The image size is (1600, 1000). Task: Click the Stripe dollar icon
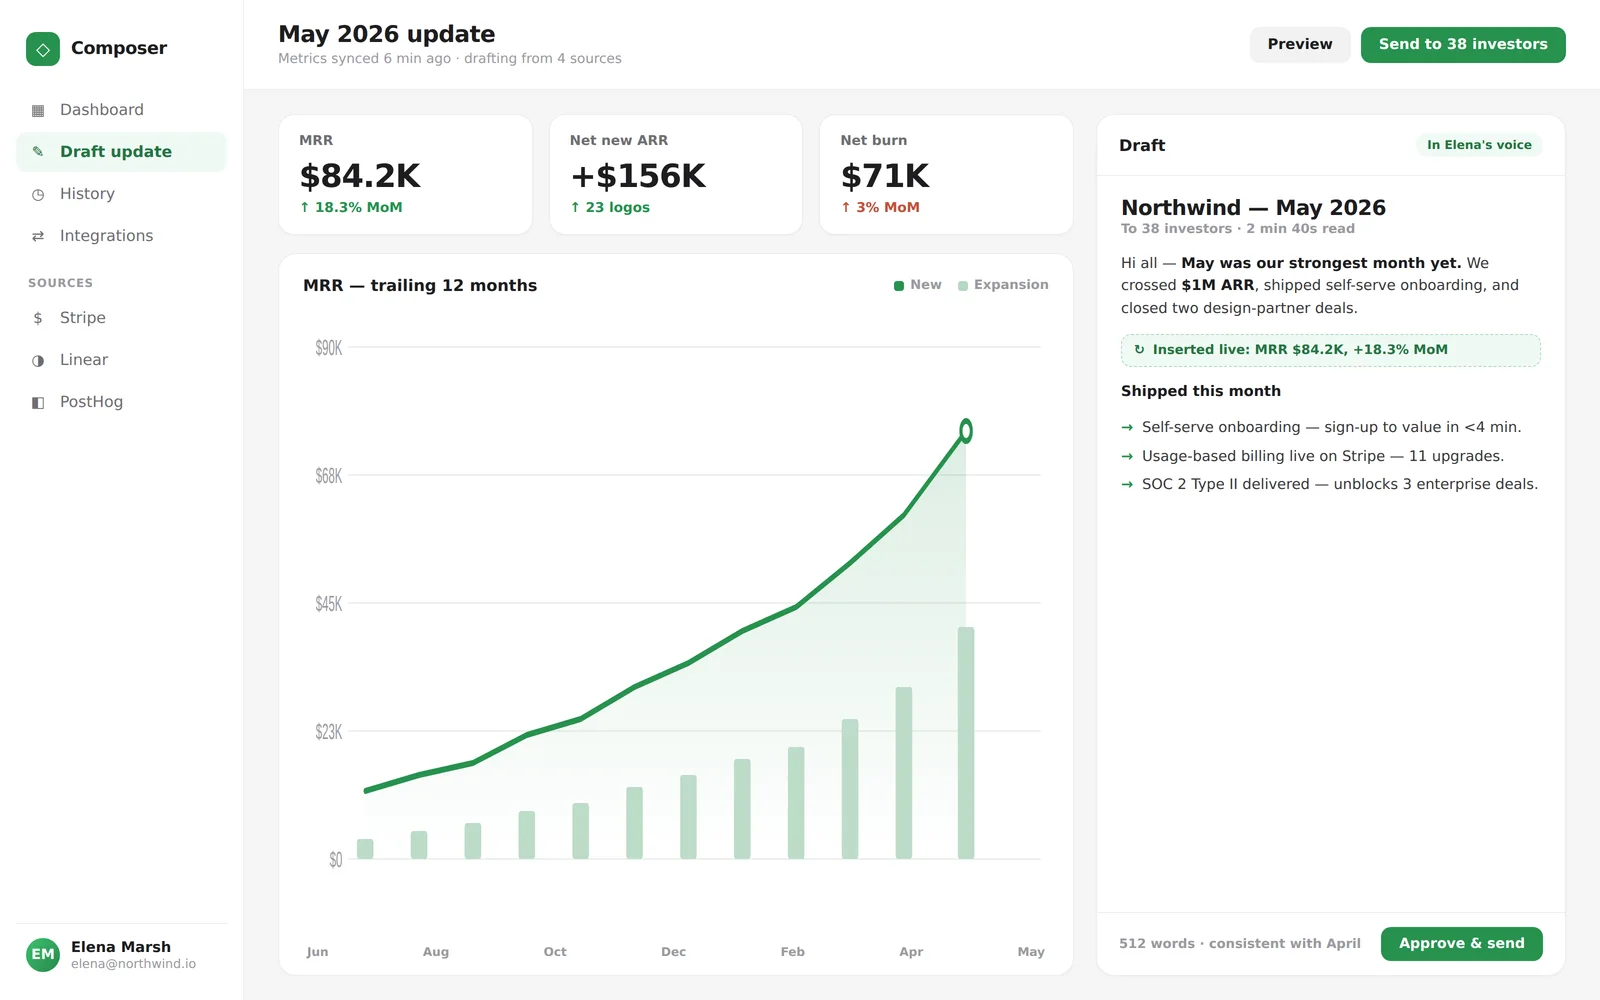pyautogui.click(x=38, y=318)
